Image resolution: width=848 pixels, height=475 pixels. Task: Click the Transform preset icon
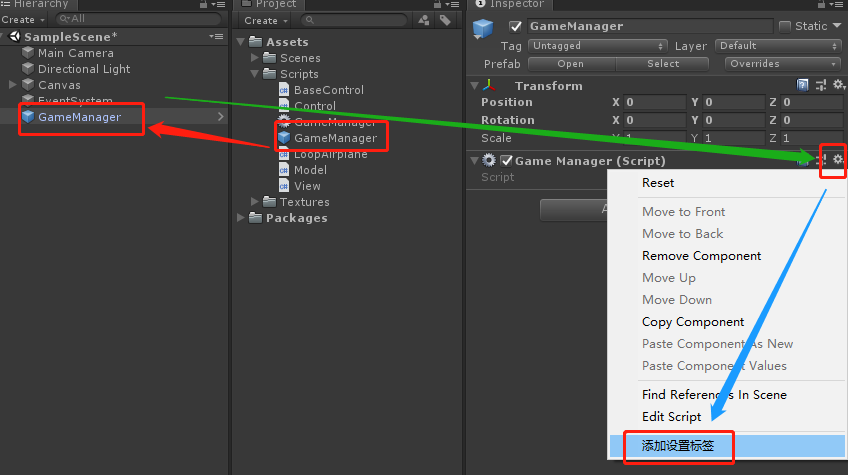click(x=821, y=85)
